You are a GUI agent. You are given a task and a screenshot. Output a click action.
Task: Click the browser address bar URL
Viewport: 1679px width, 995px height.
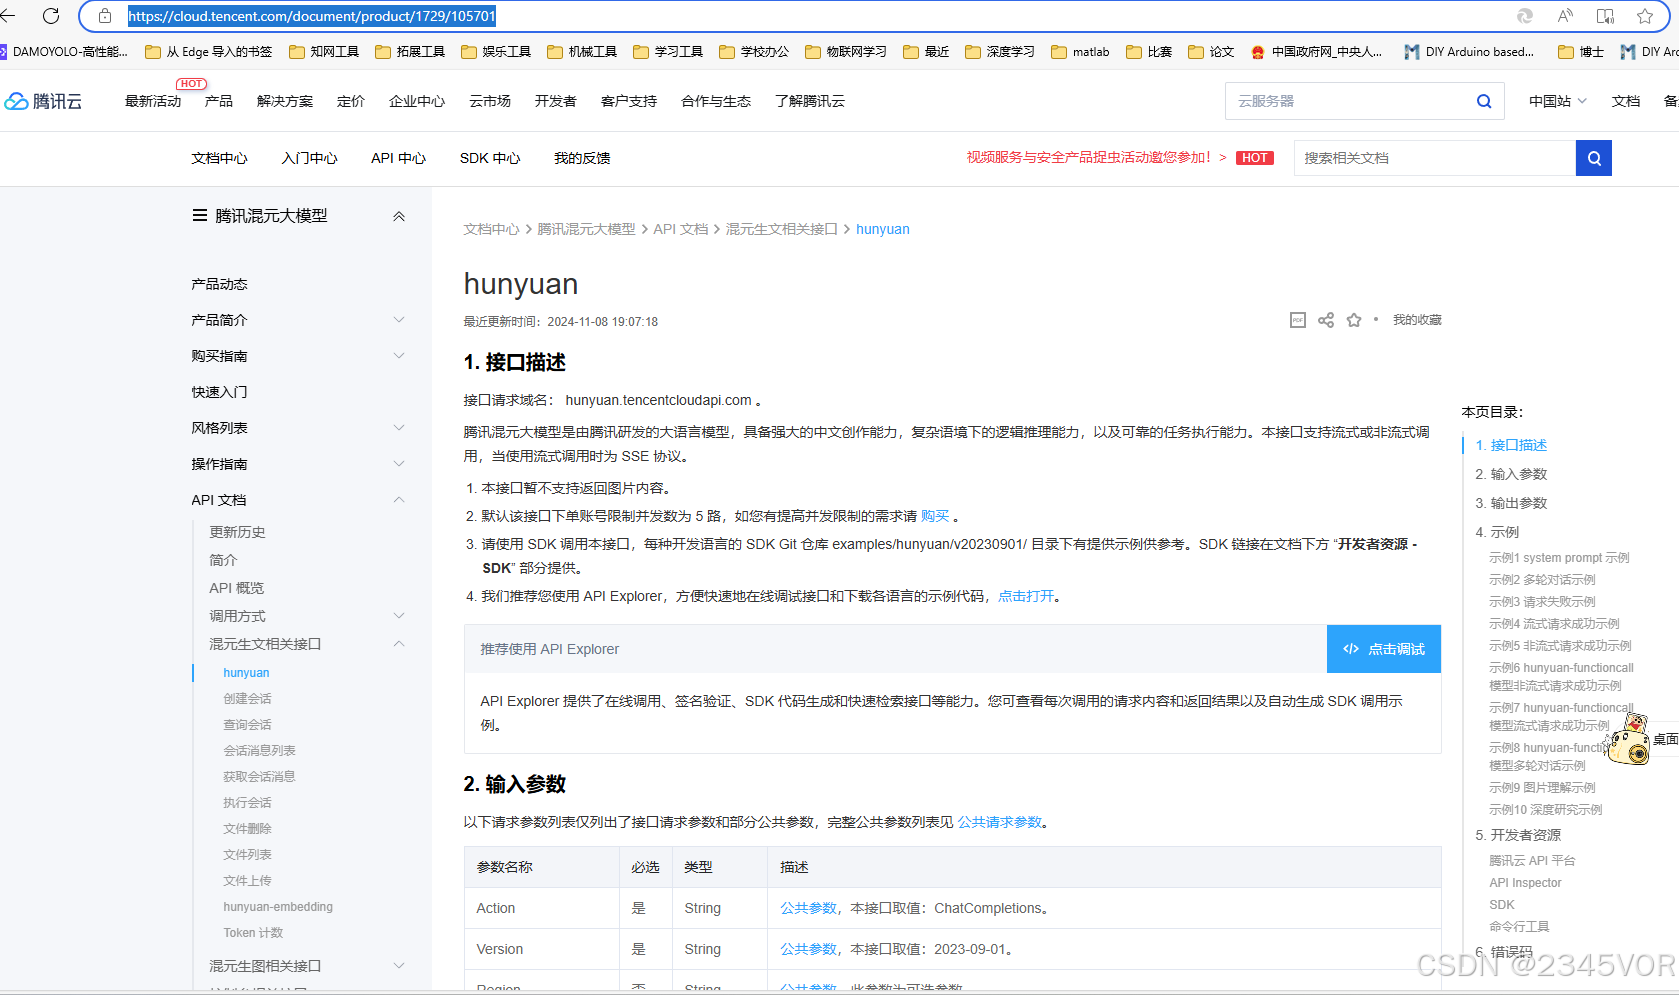311,16
